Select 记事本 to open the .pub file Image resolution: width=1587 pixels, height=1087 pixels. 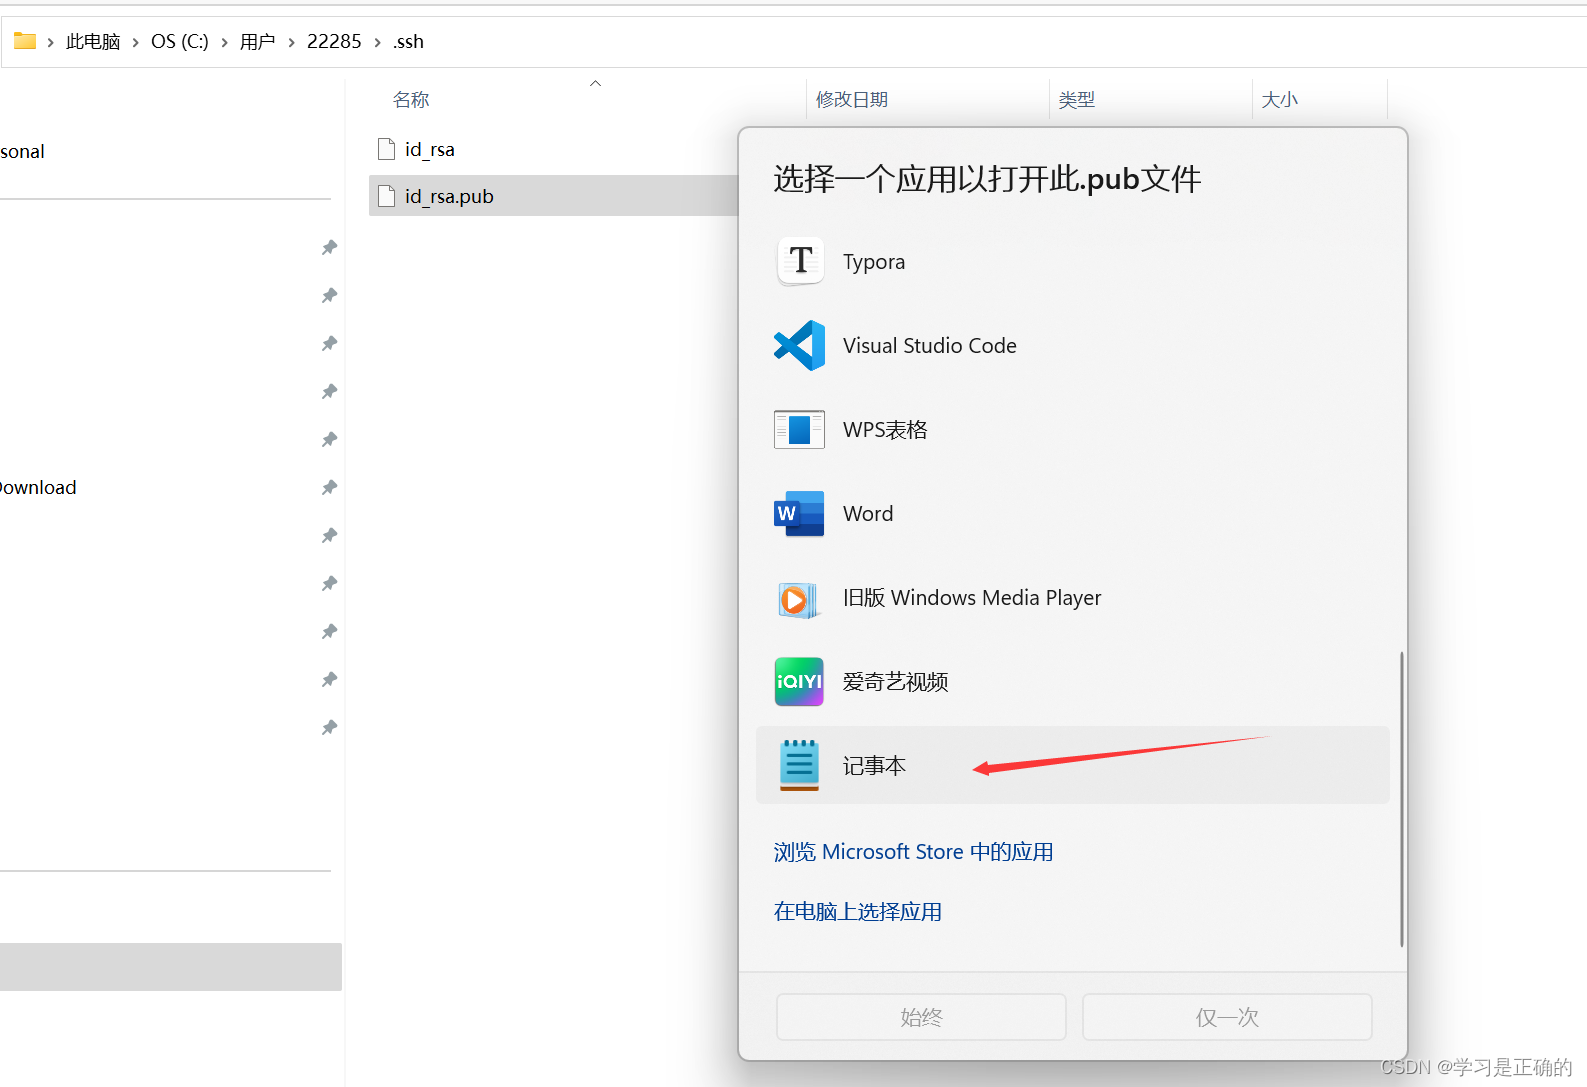(x=1072, y=765)
